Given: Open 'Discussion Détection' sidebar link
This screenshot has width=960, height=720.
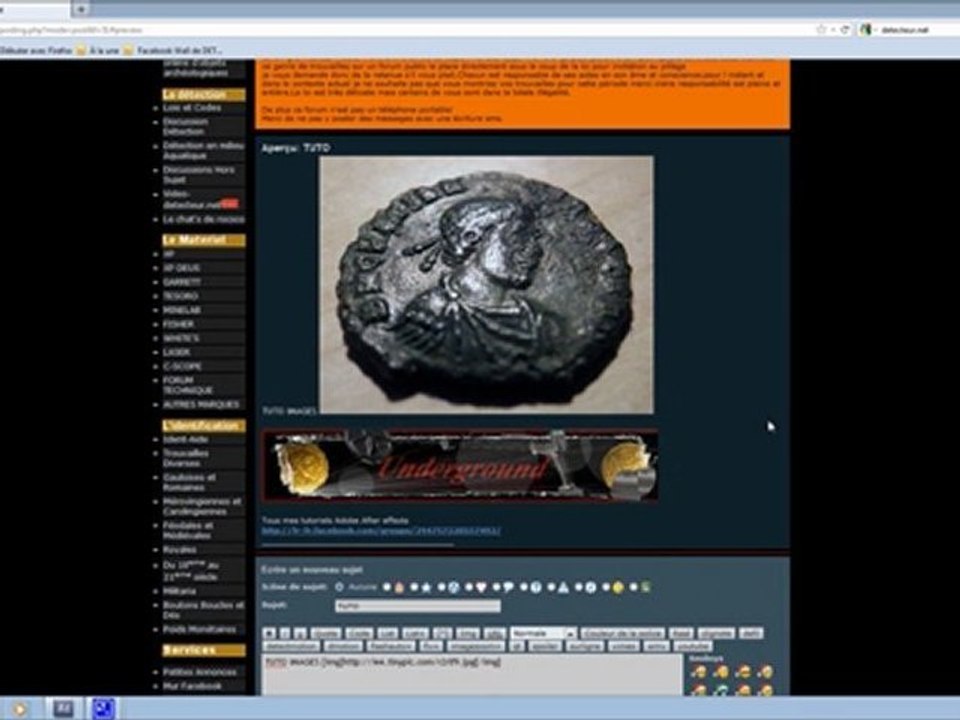Looking at the screenshot, I should pyautogui.click(x=186, y=126).
